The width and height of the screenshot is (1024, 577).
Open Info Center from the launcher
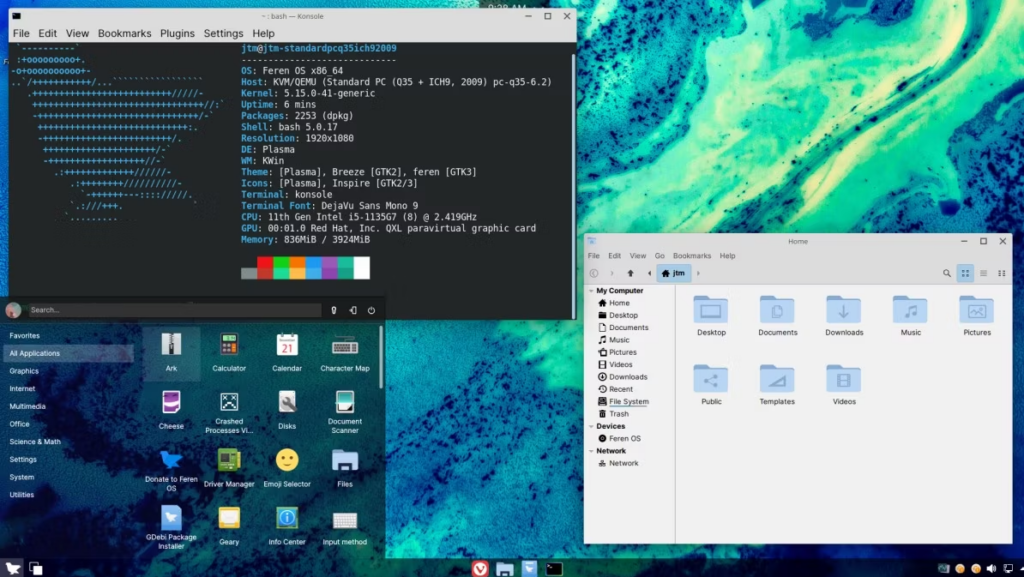click(x=287, y=525)
